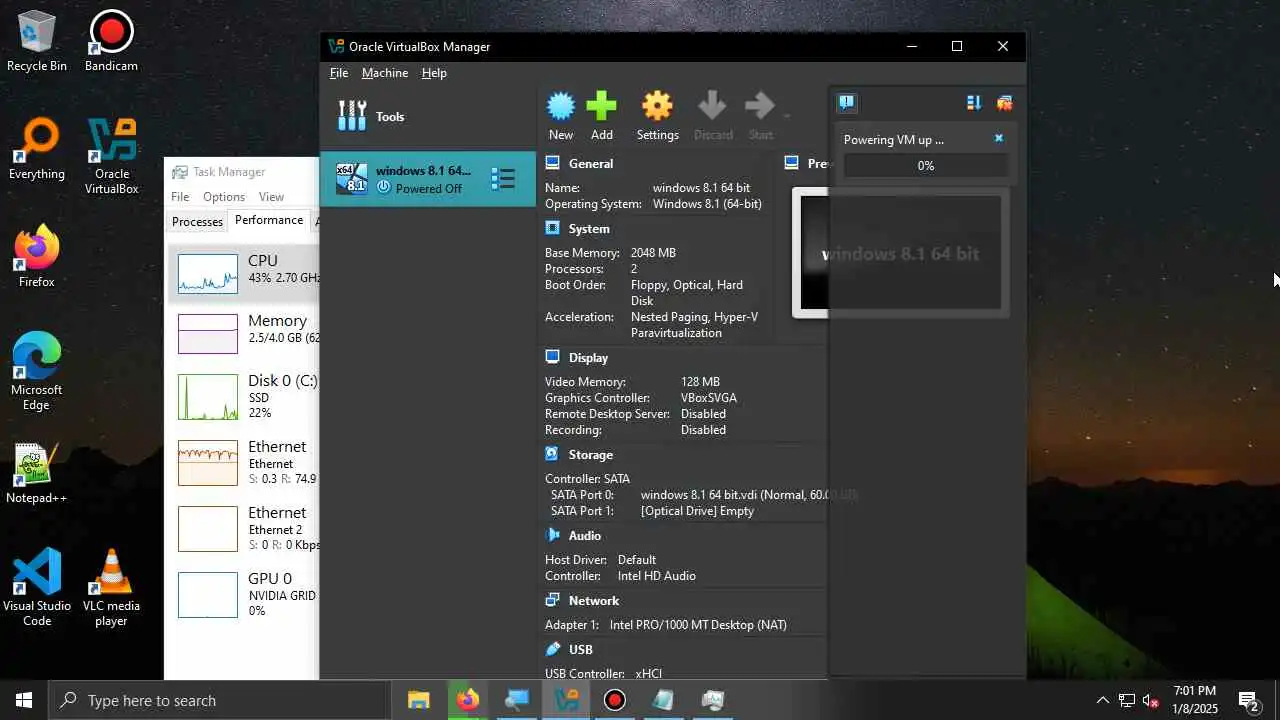The height and width of the screenshot is (720, 1280).
Task: Open the Oracle VirtualBox desktop shortcut
Action: pyautogui.click(x=111, y=156)
